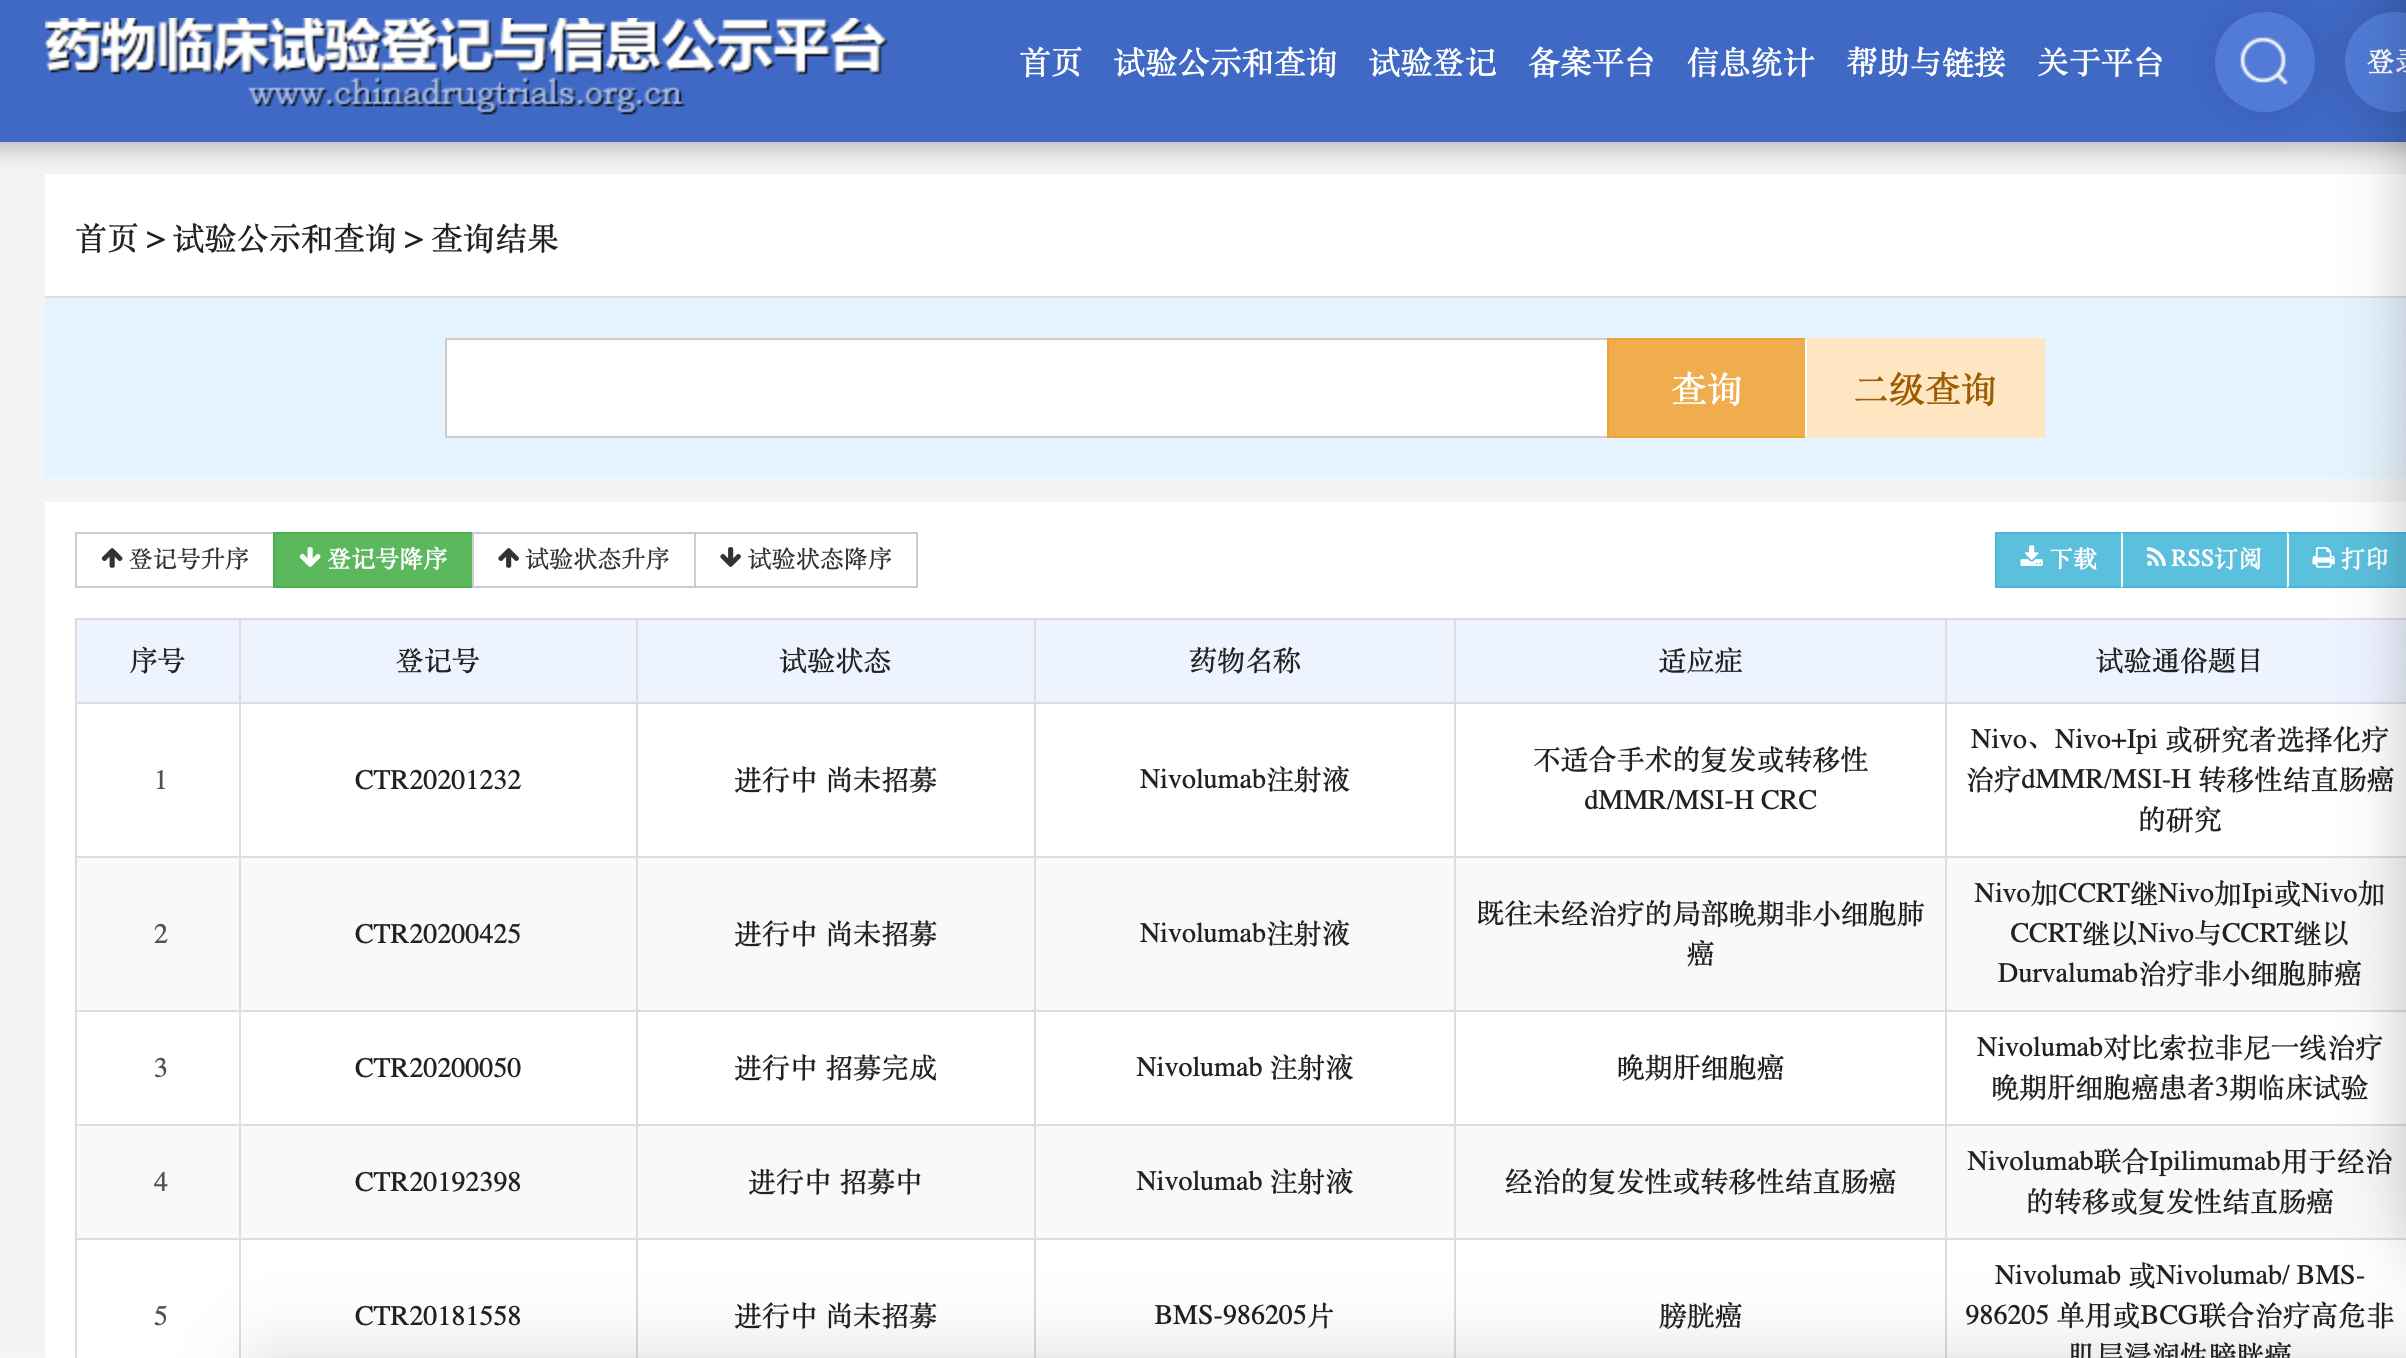Click indication 膀胱癌

[1700, 1316]
